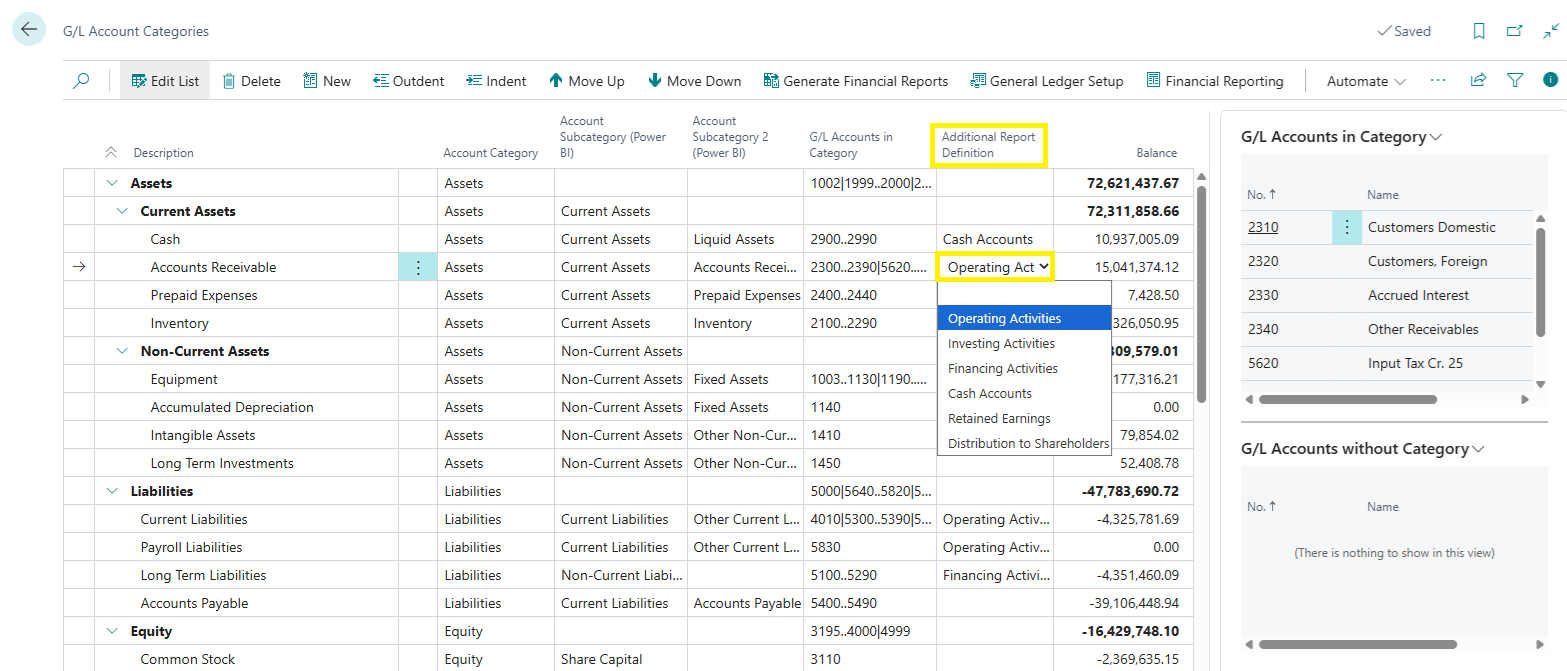Click the bookmark icon in header
Image resolution: width=1567 pixels, height=671 pixels.
pos(1478,31)
